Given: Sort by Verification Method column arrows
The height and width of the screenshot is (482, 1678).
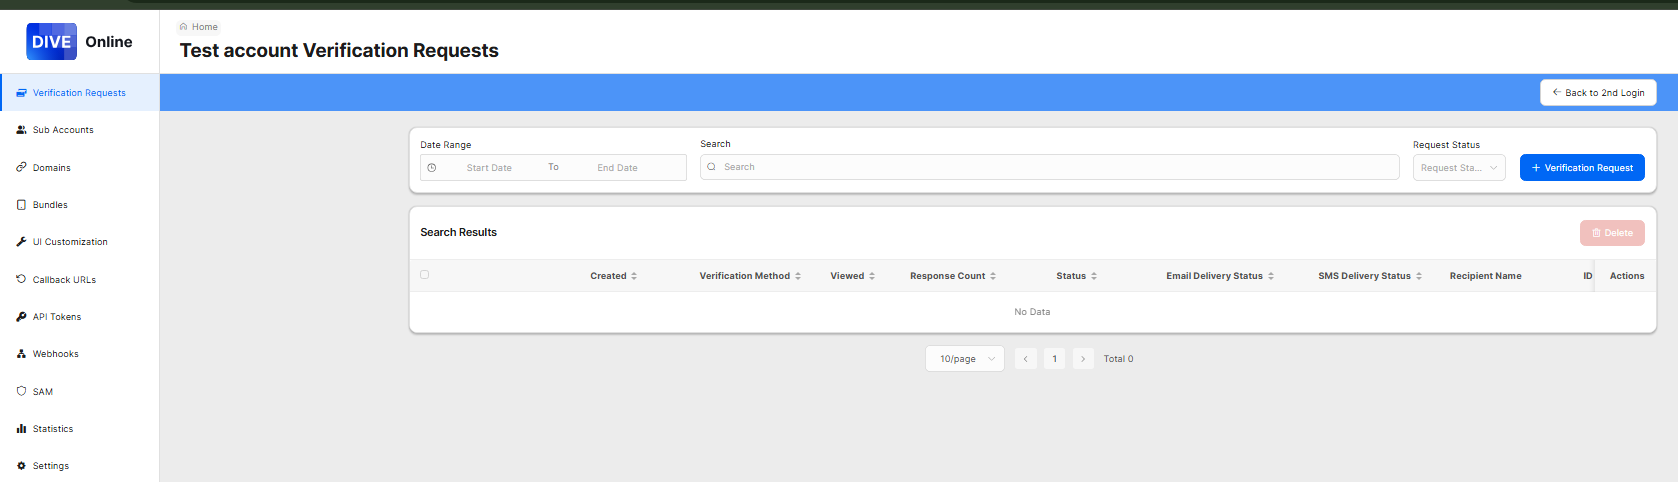Looking at the screenshot, I should (798, 276).
